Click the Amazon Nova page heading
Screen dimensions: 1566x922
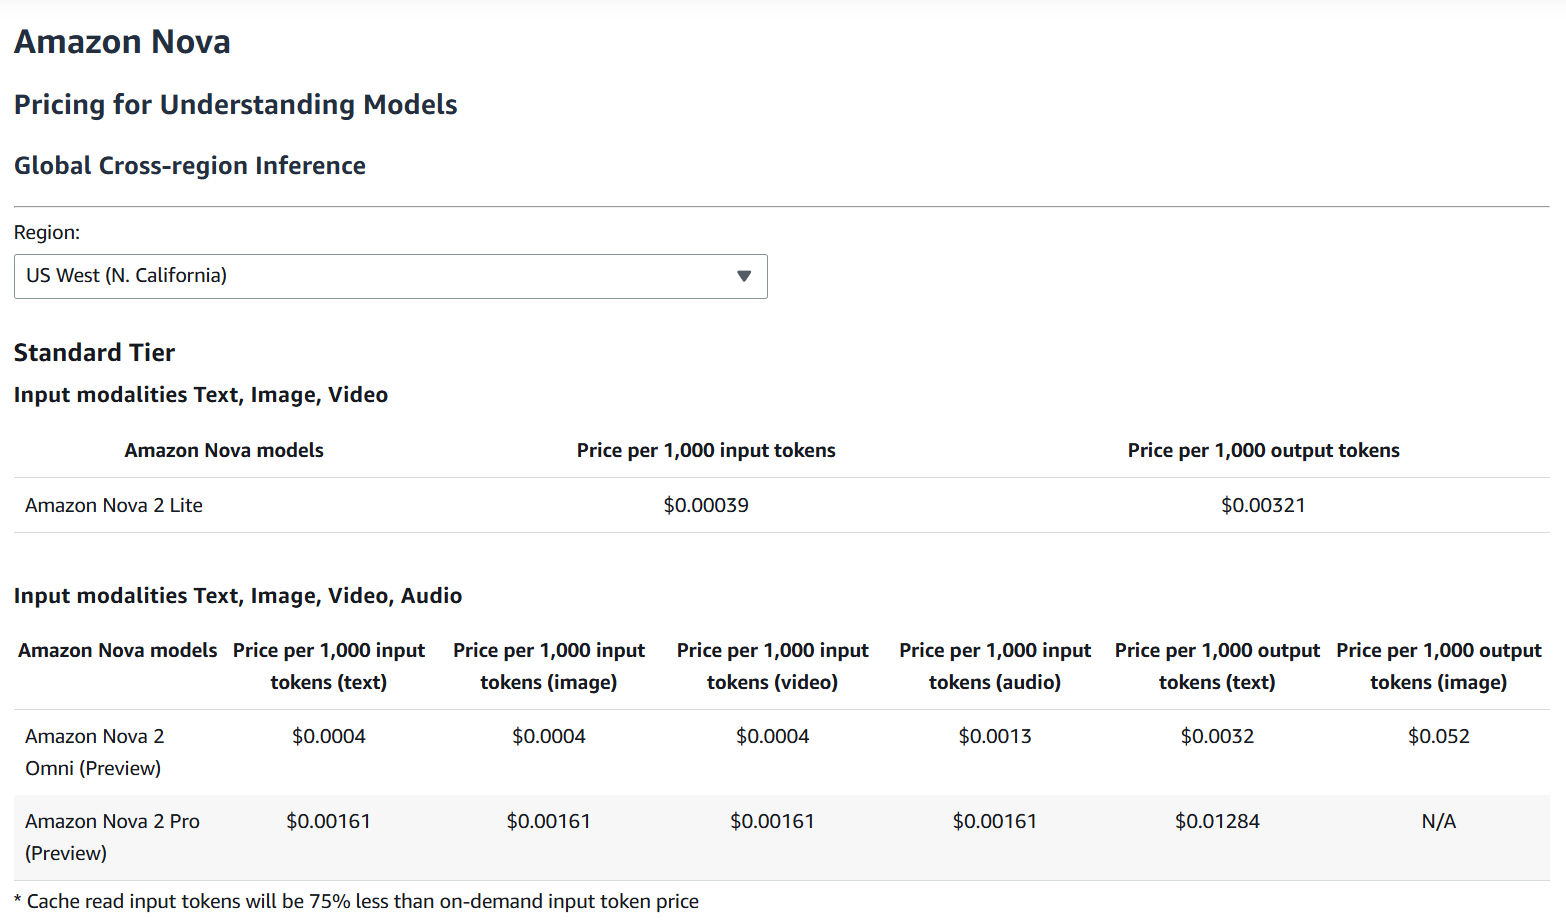122,42
